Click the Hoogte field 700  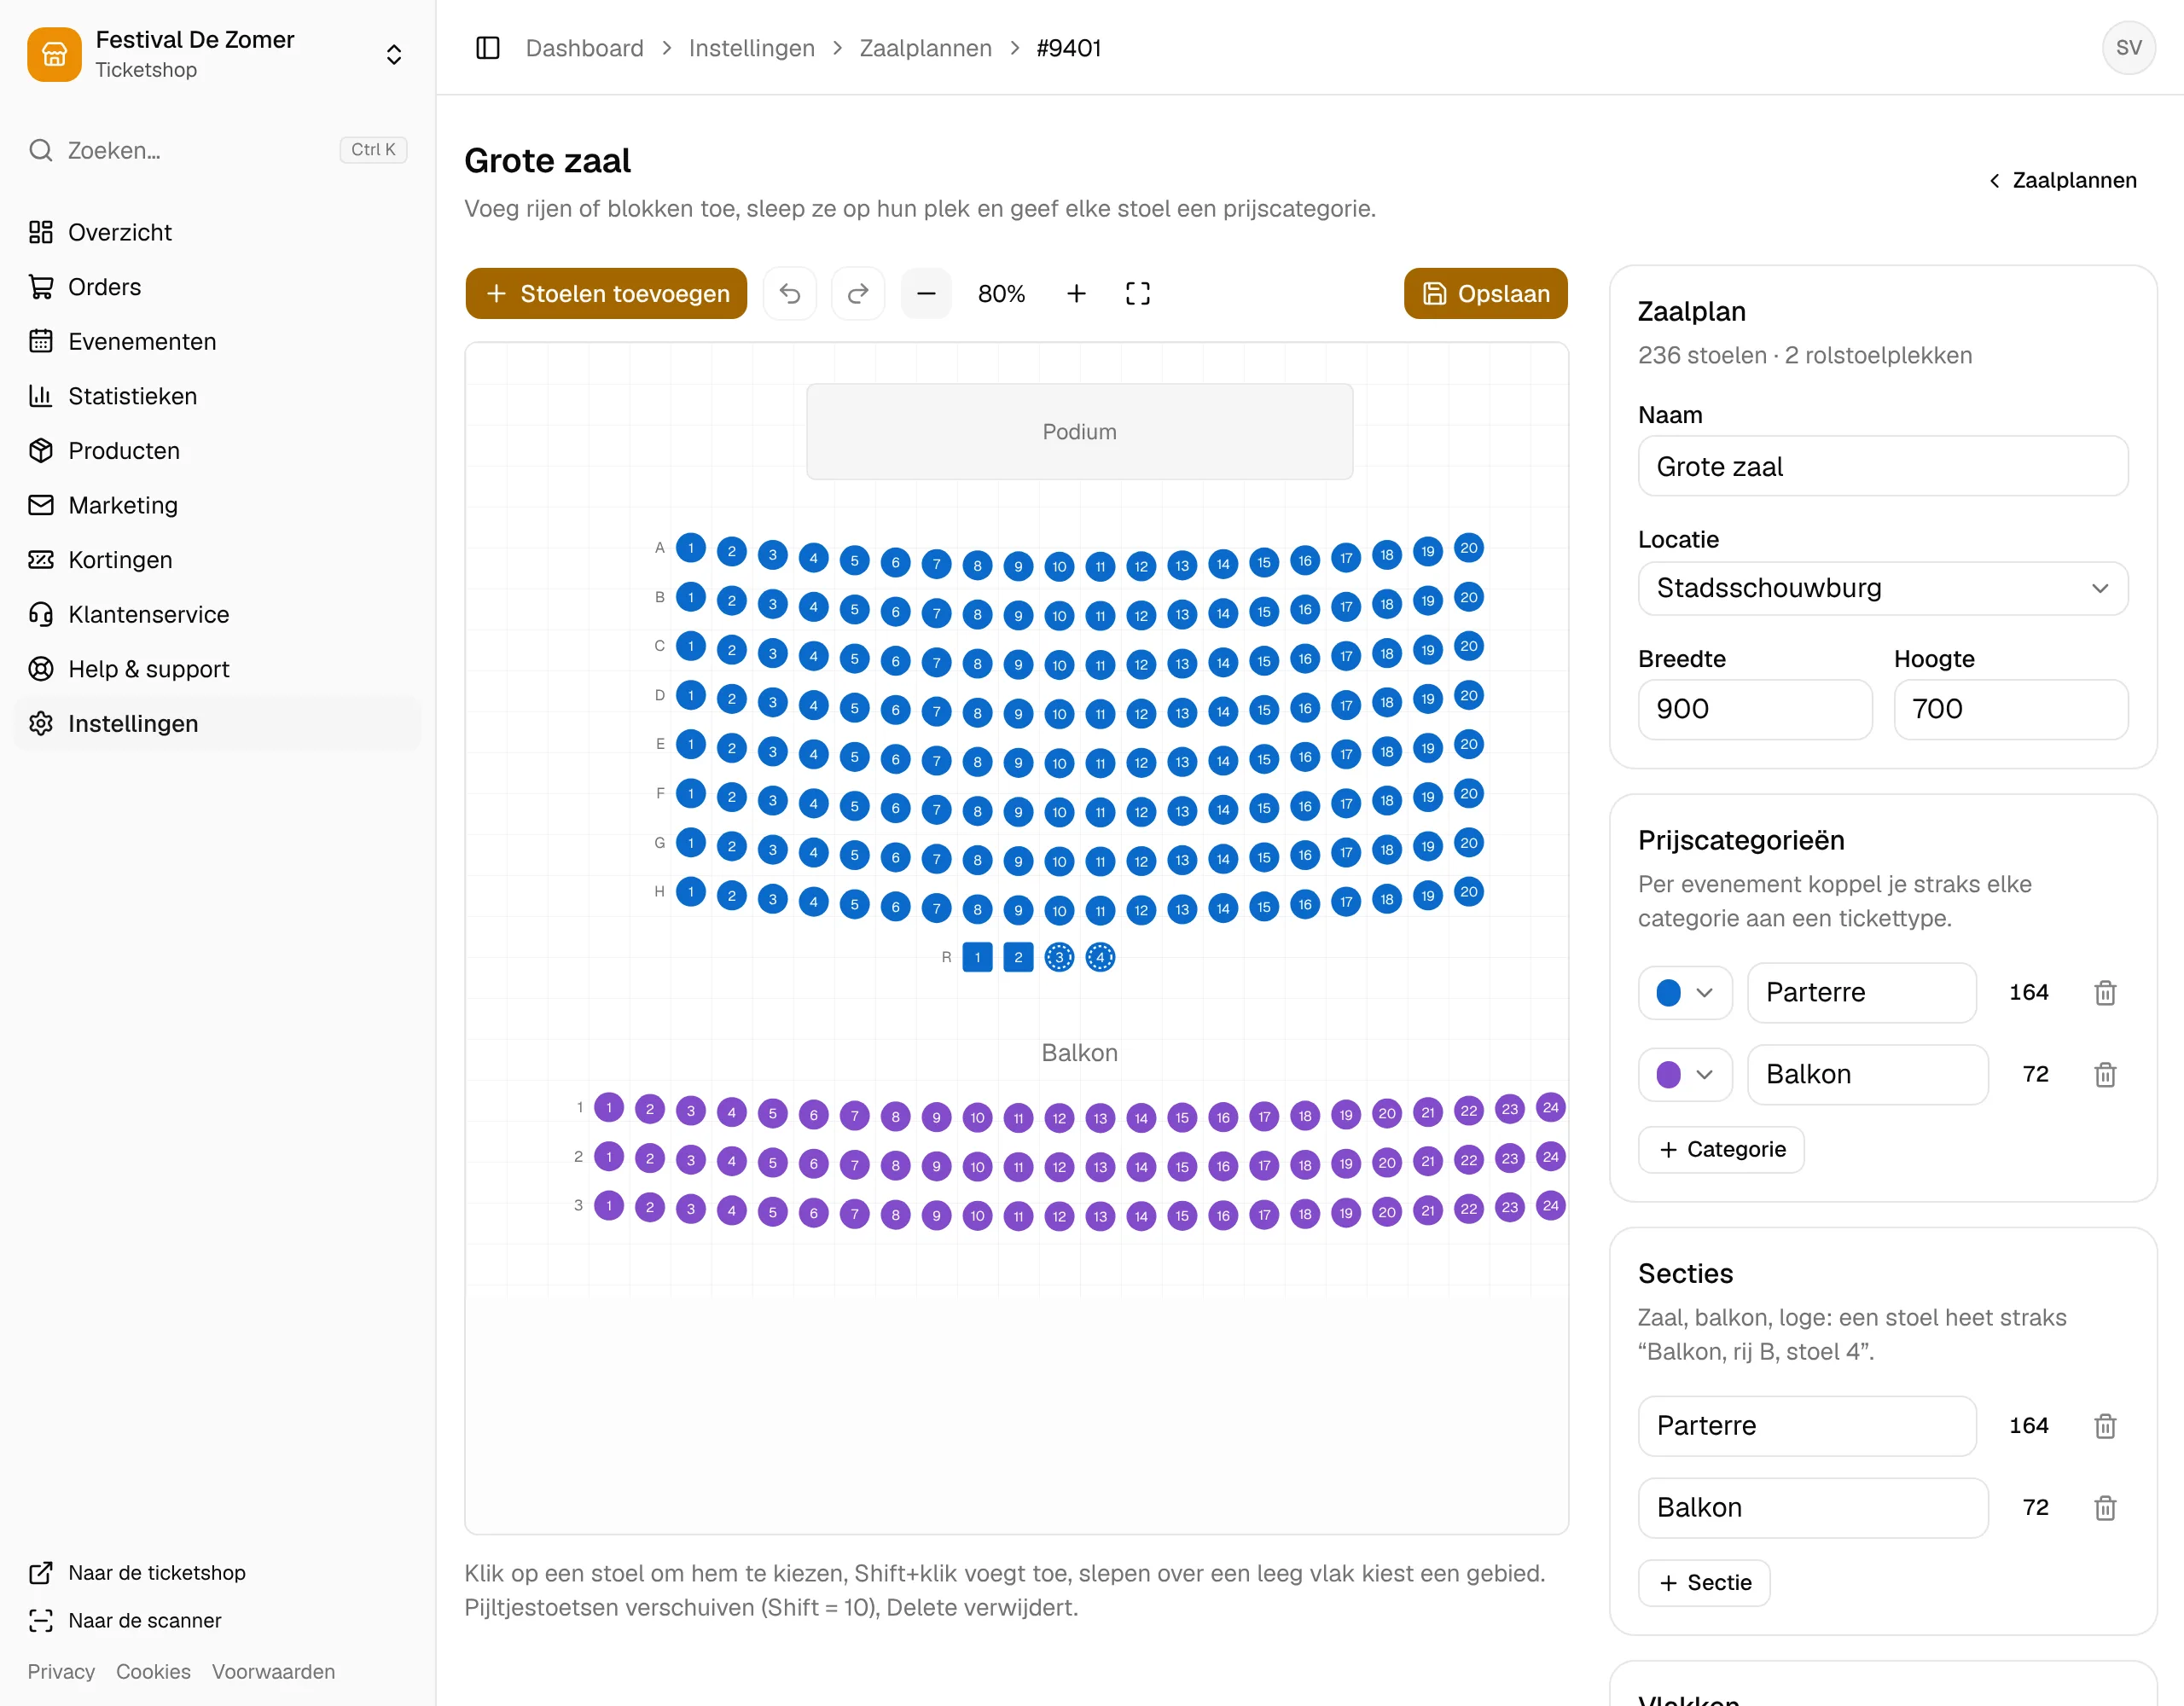[x=2010, y=709]
